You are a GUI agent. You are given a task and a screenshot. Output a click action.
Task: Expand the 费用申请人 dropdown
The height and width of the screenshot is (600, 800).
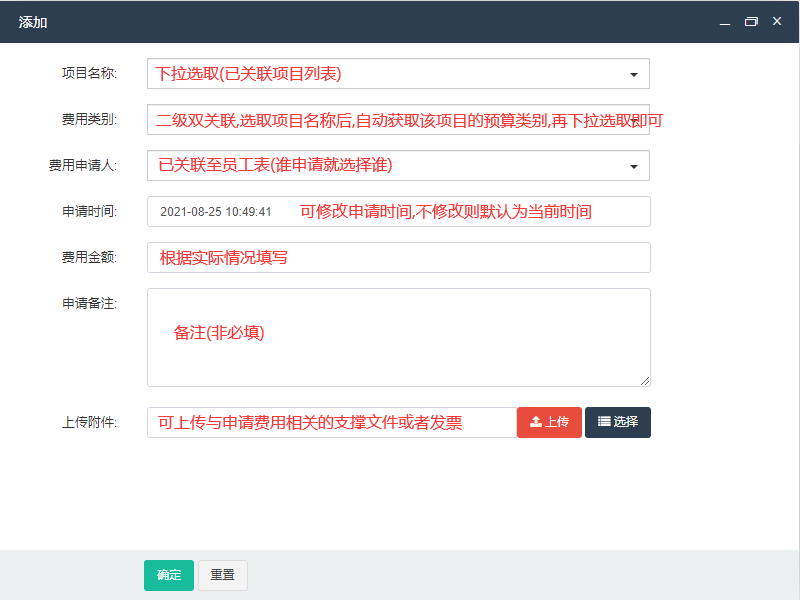398,166
